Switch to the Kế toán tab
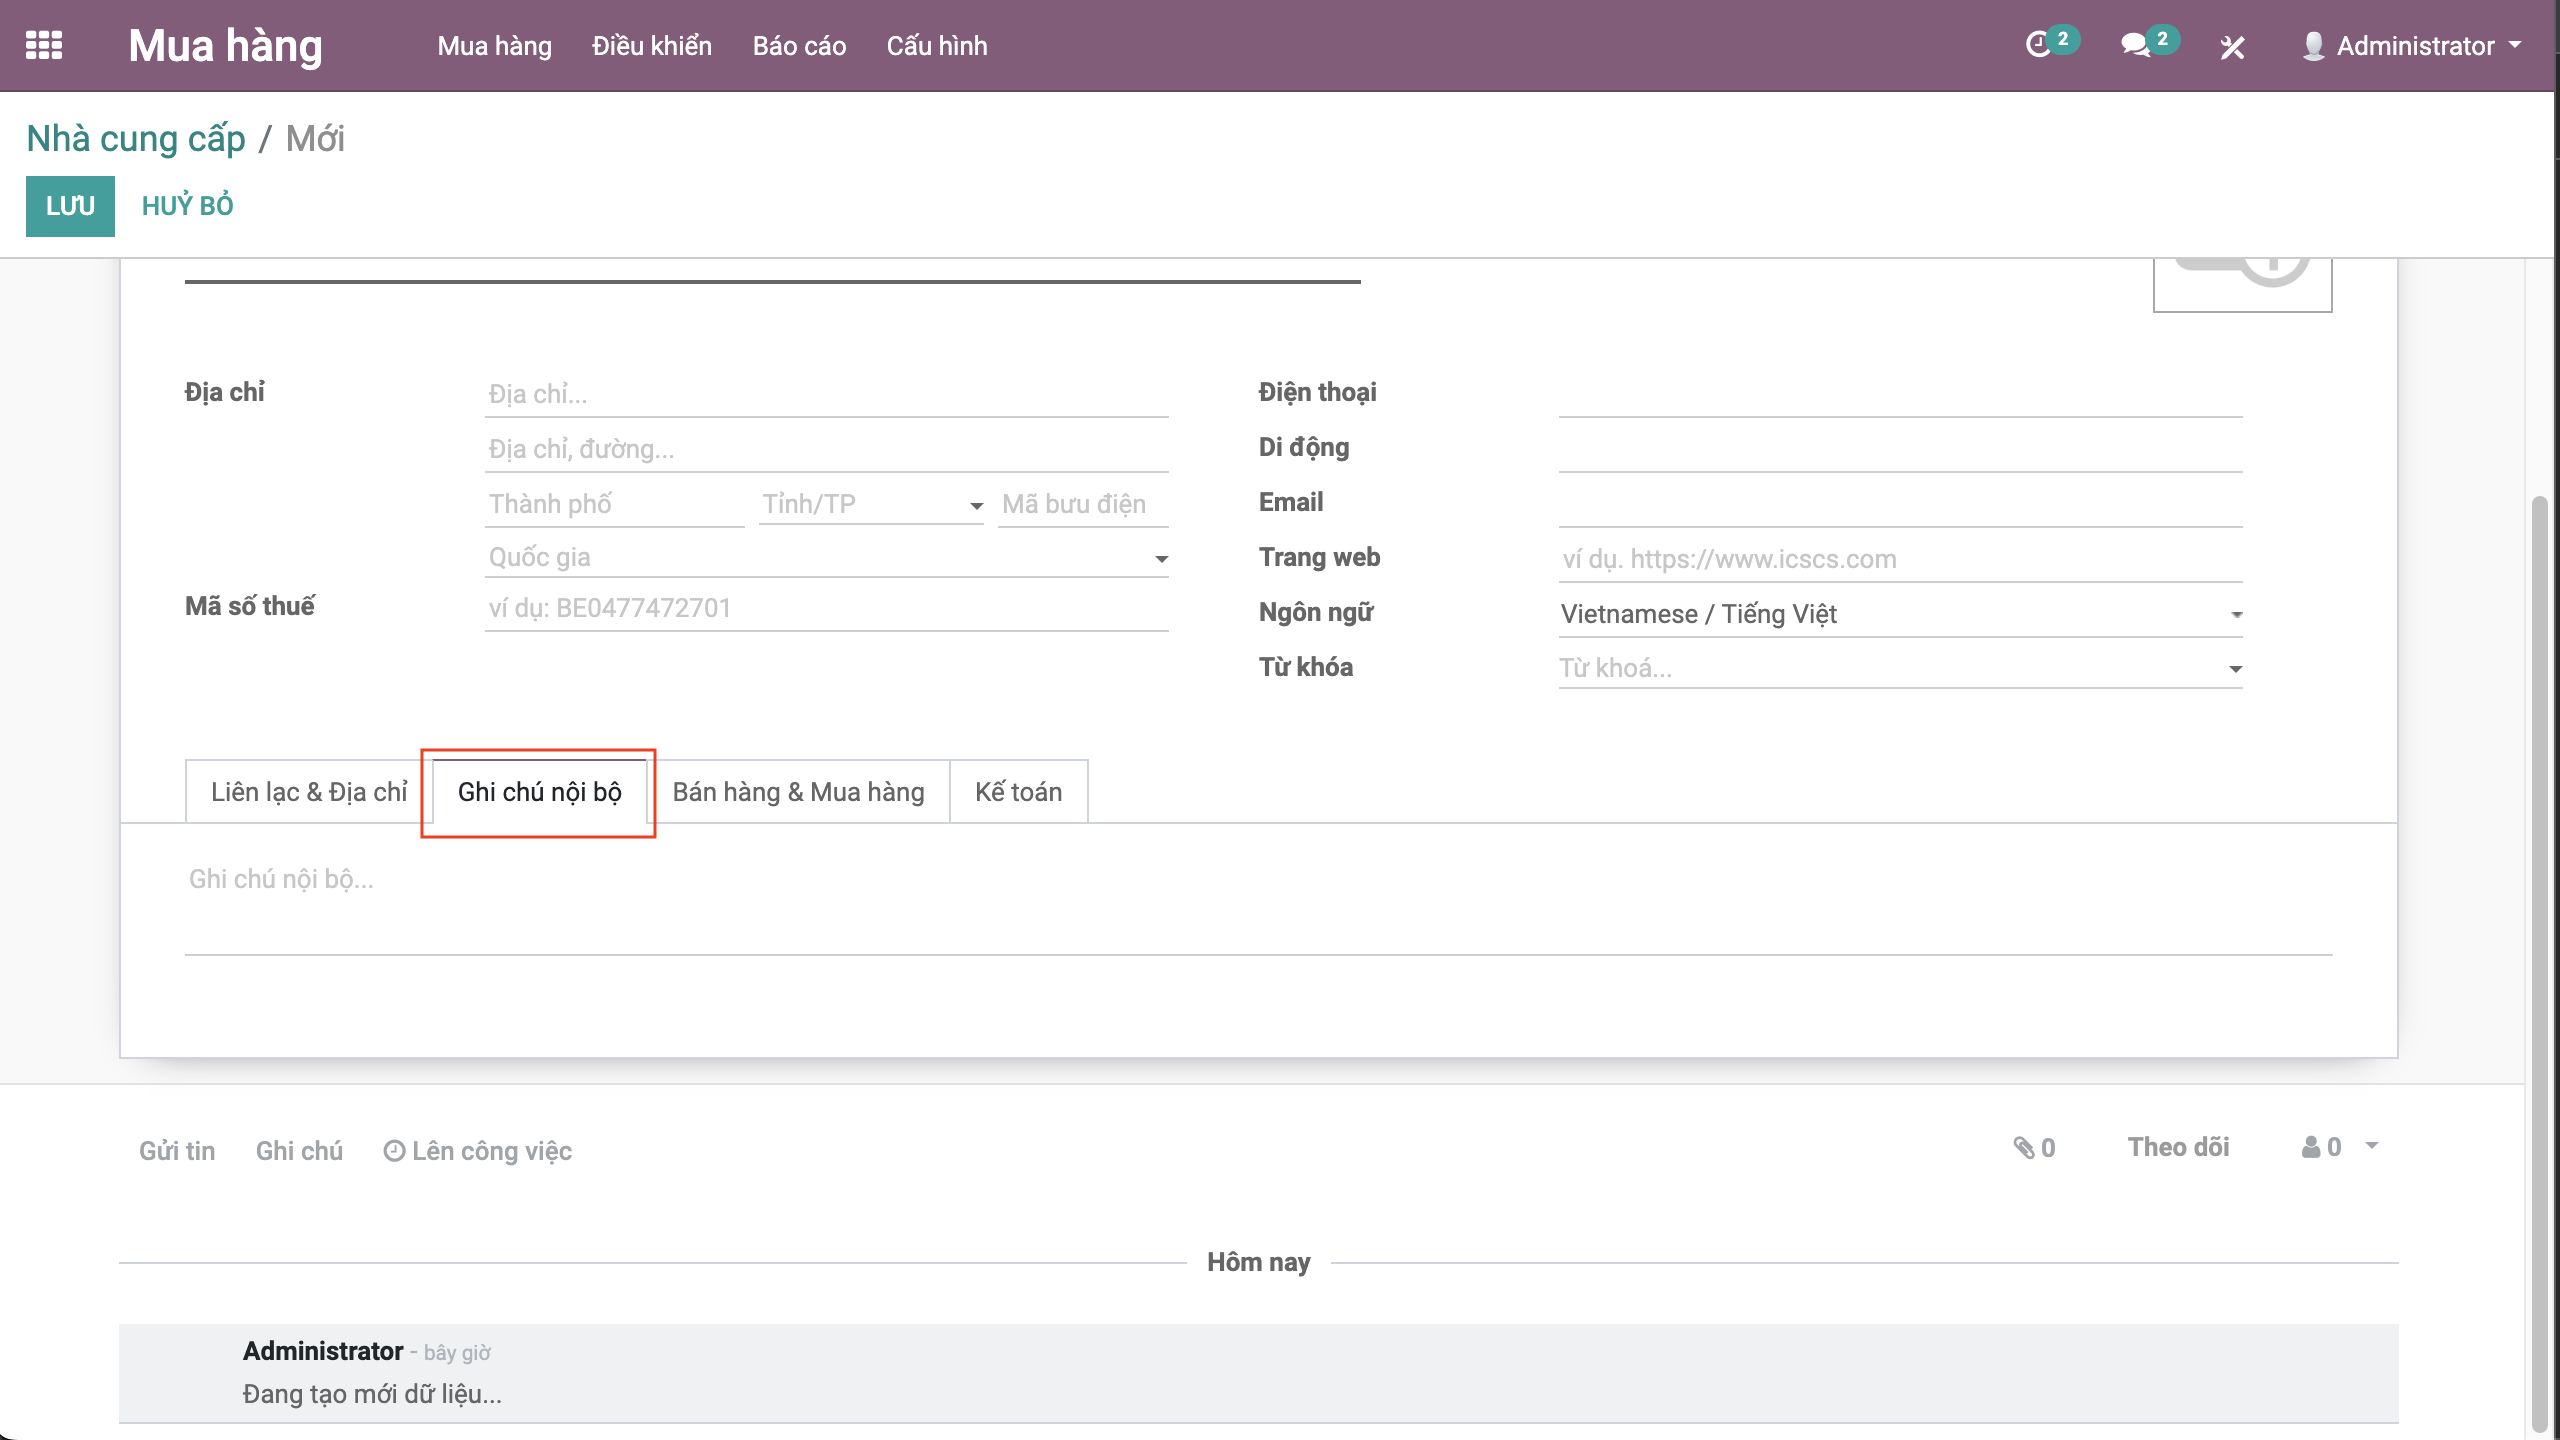2560x1440 pixels. [x=1018, y=792]
